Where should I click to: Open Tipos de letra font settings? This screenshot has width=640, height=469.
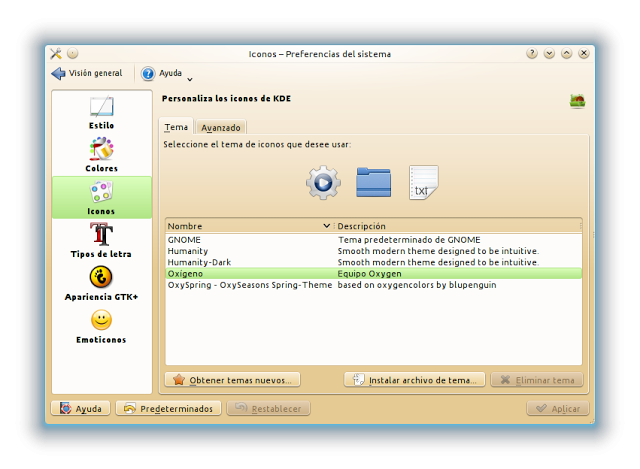[x=101, y=240]
